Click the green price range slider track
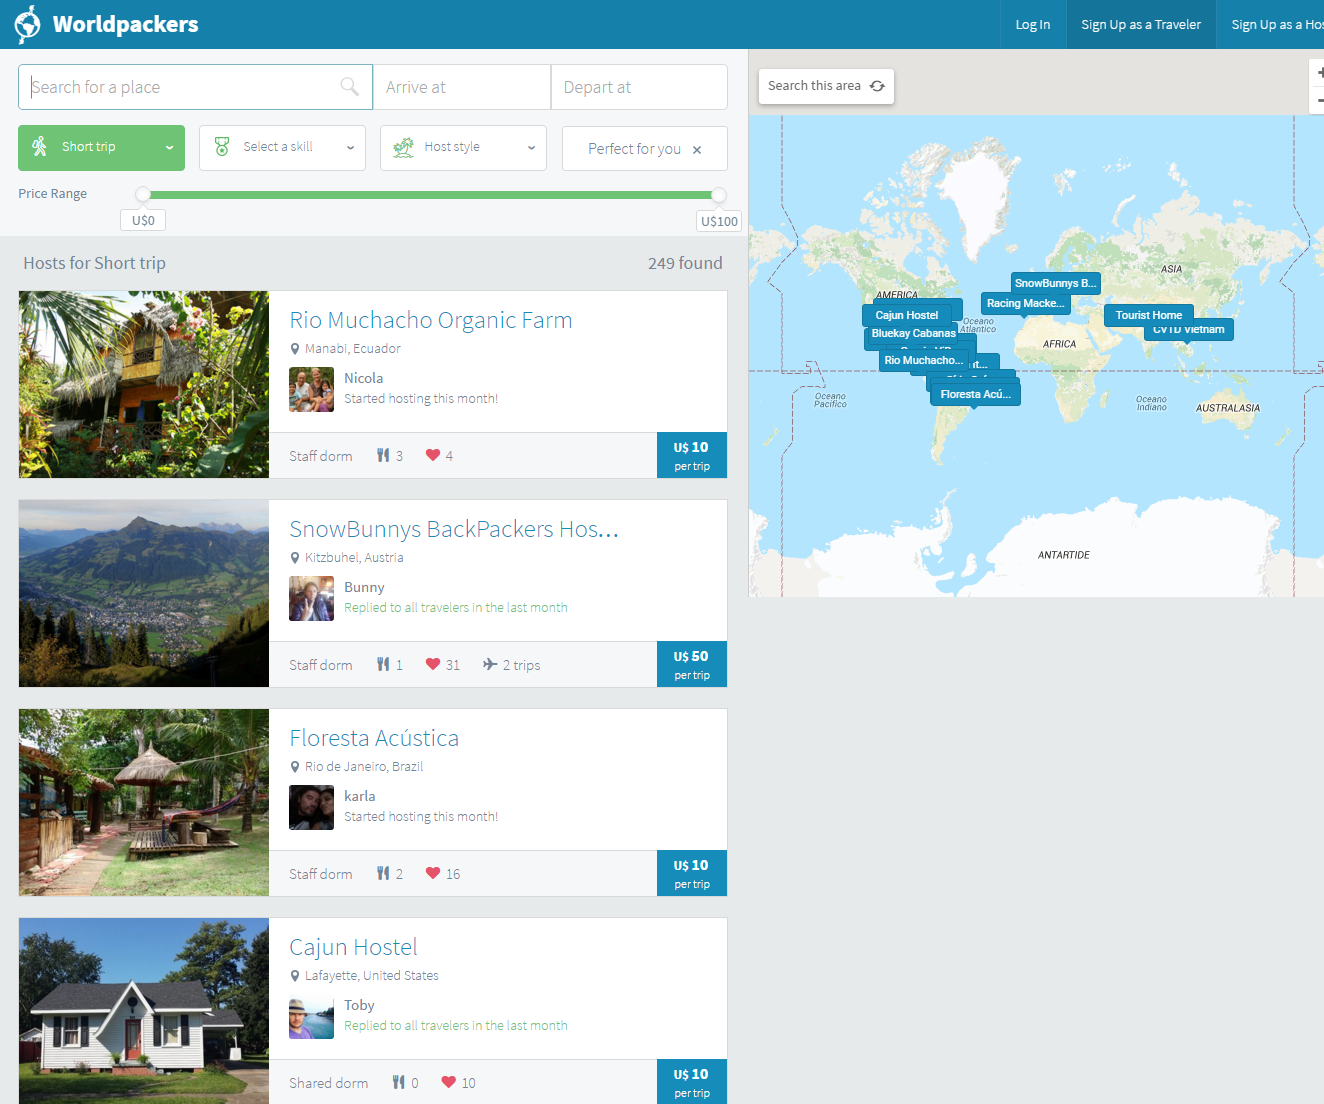The image size is (1324, 1104). pos(431,195)
